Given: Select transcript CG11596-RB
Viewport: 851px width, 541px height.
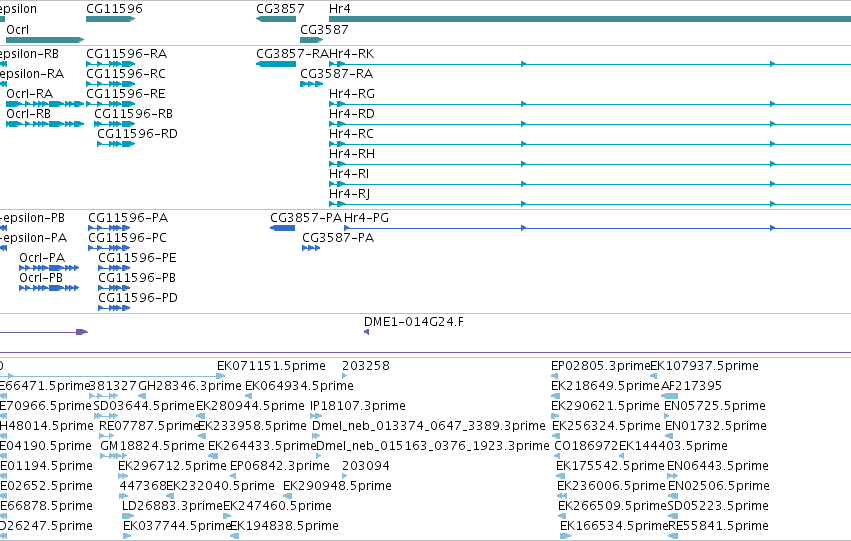Looking at the screenshot, I should point(134,114).
